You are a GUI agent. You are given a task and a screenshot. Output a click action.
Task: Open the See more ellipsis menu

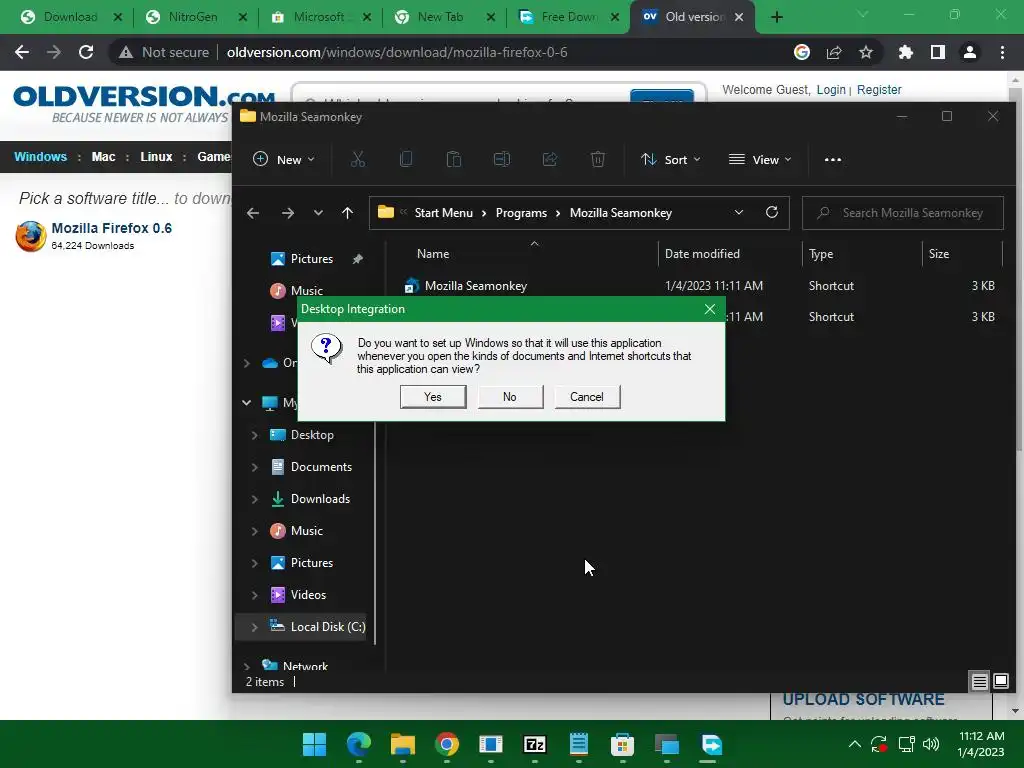(833, 159)
